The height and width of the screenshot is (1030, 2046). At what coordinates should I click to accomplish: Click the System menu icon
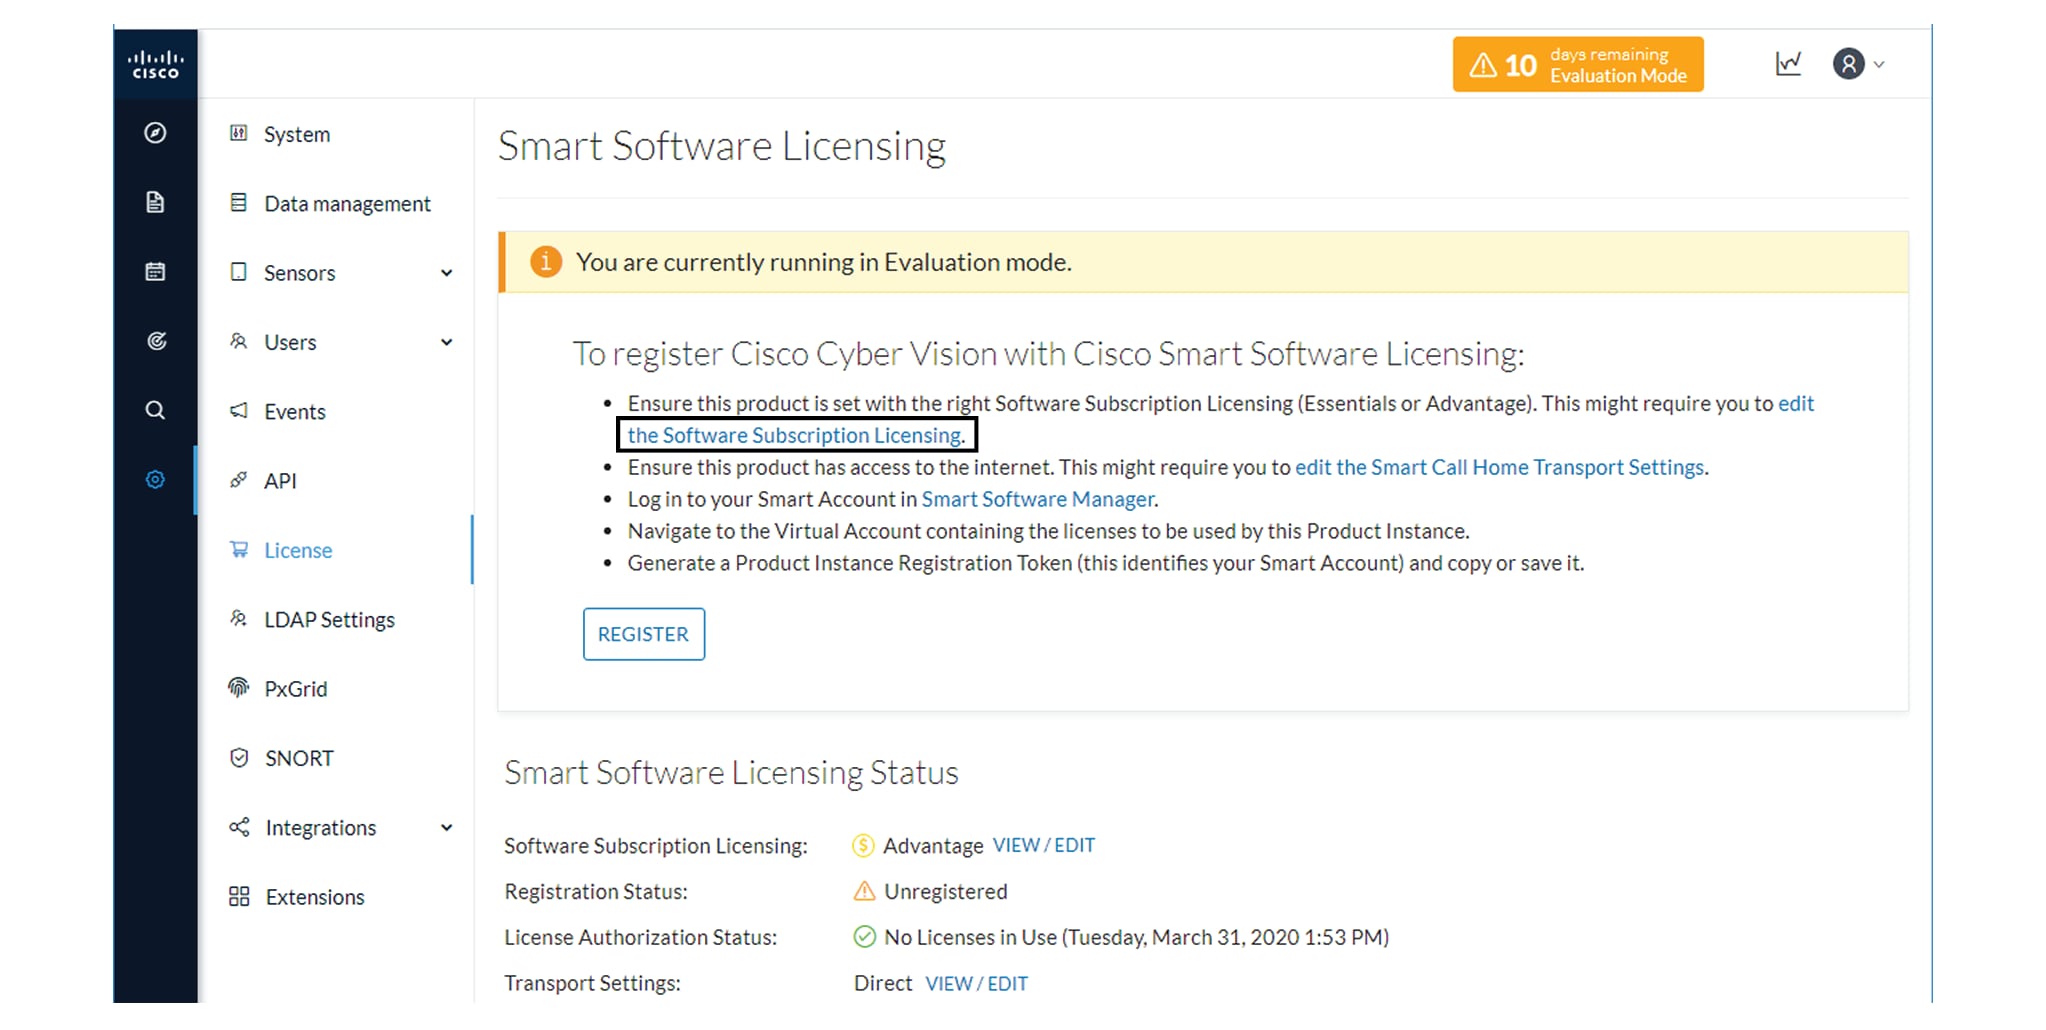(238, 133)
